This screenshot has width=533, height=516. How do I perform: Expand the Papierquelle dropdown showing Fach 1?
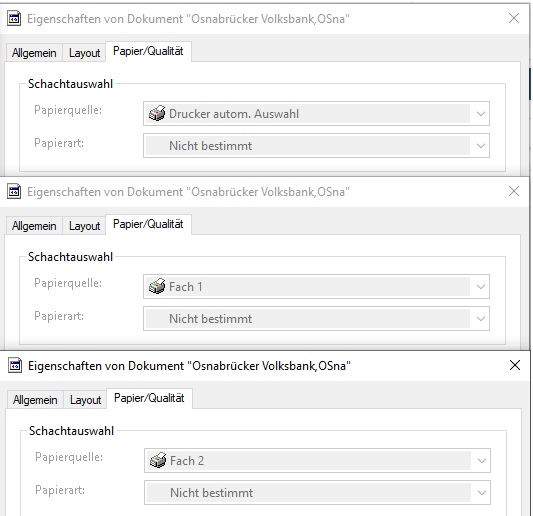[x=316, y=287]
